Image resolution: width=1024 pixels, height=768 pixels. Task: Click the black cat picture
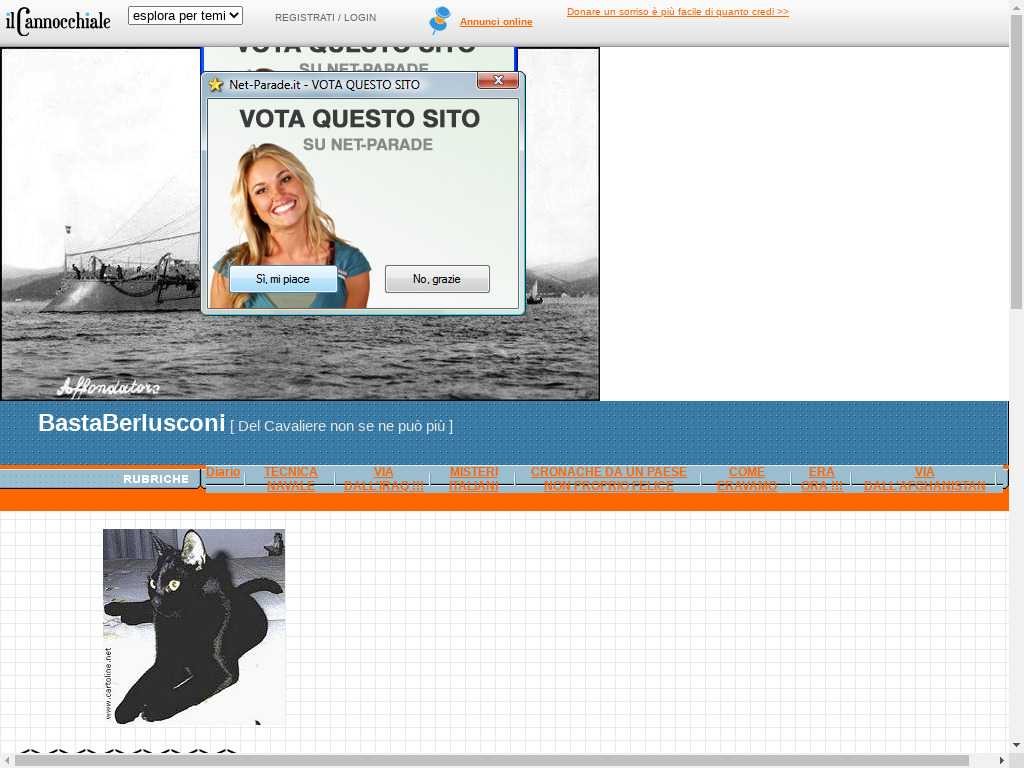tap(194, 626)
